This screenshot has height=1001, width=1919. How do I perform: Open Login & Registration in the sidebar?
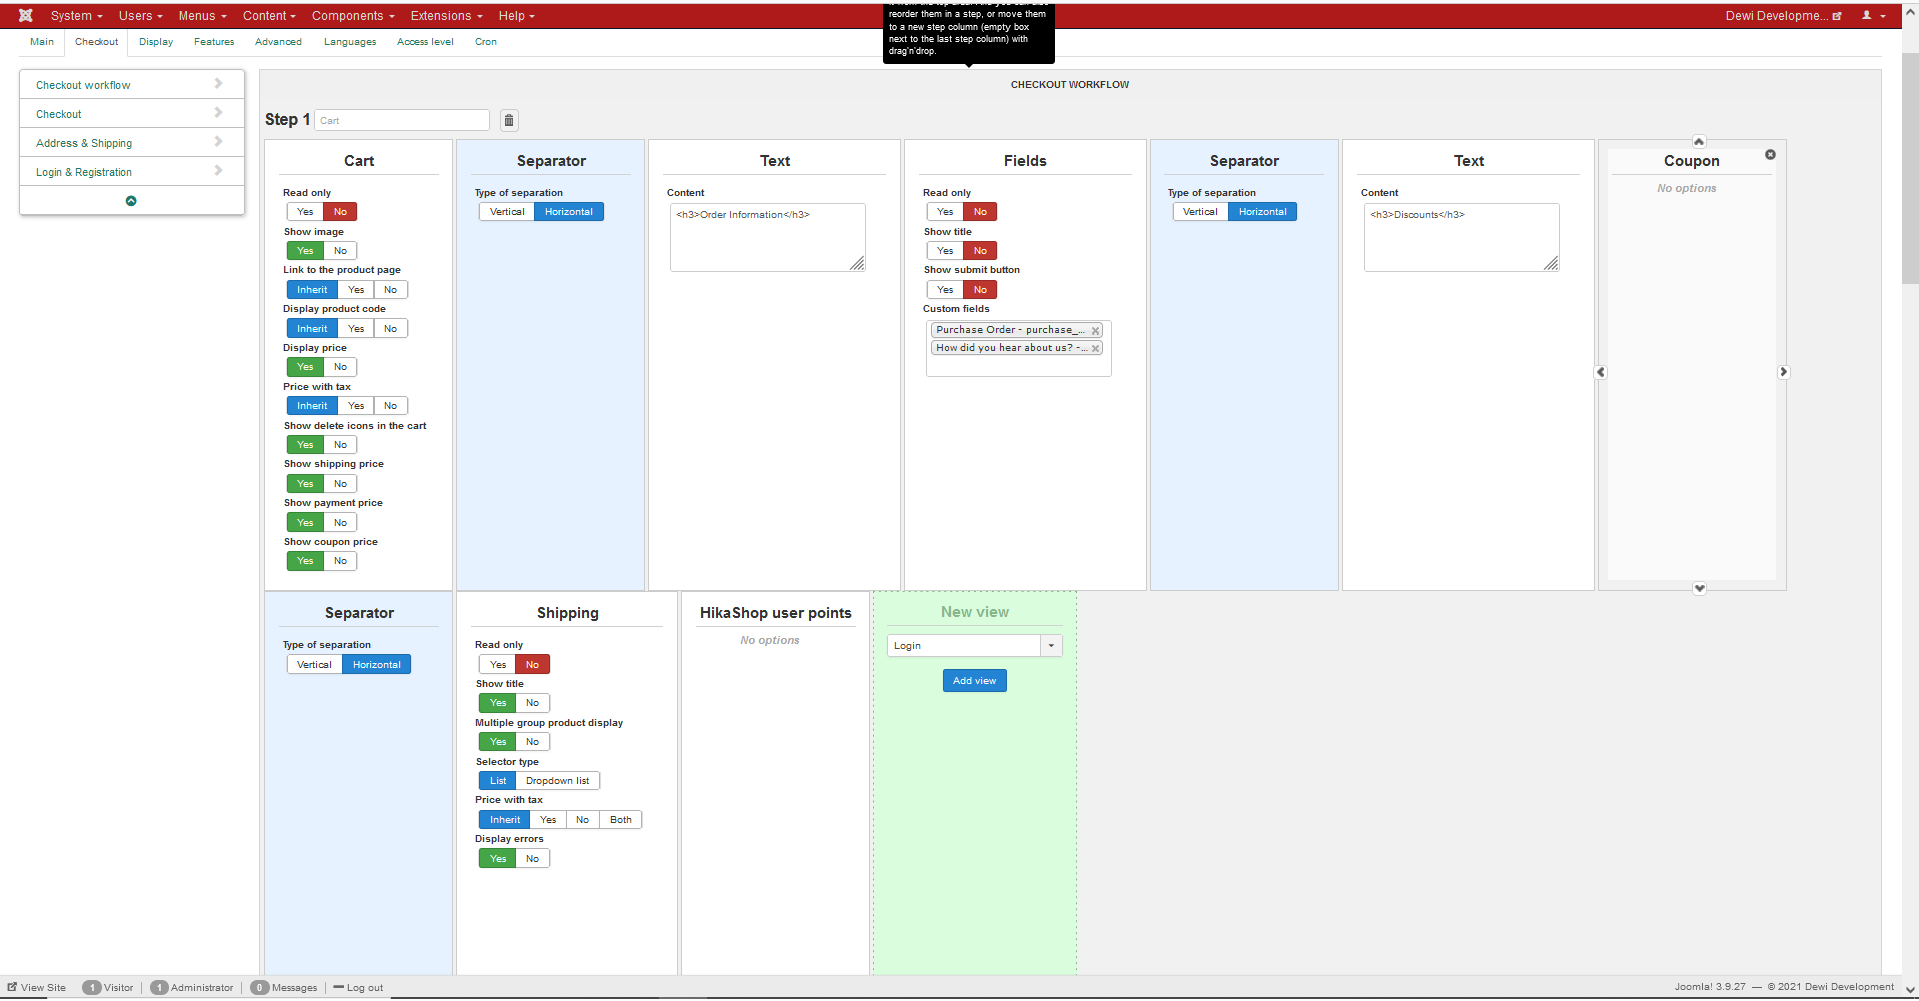point(84,172)
